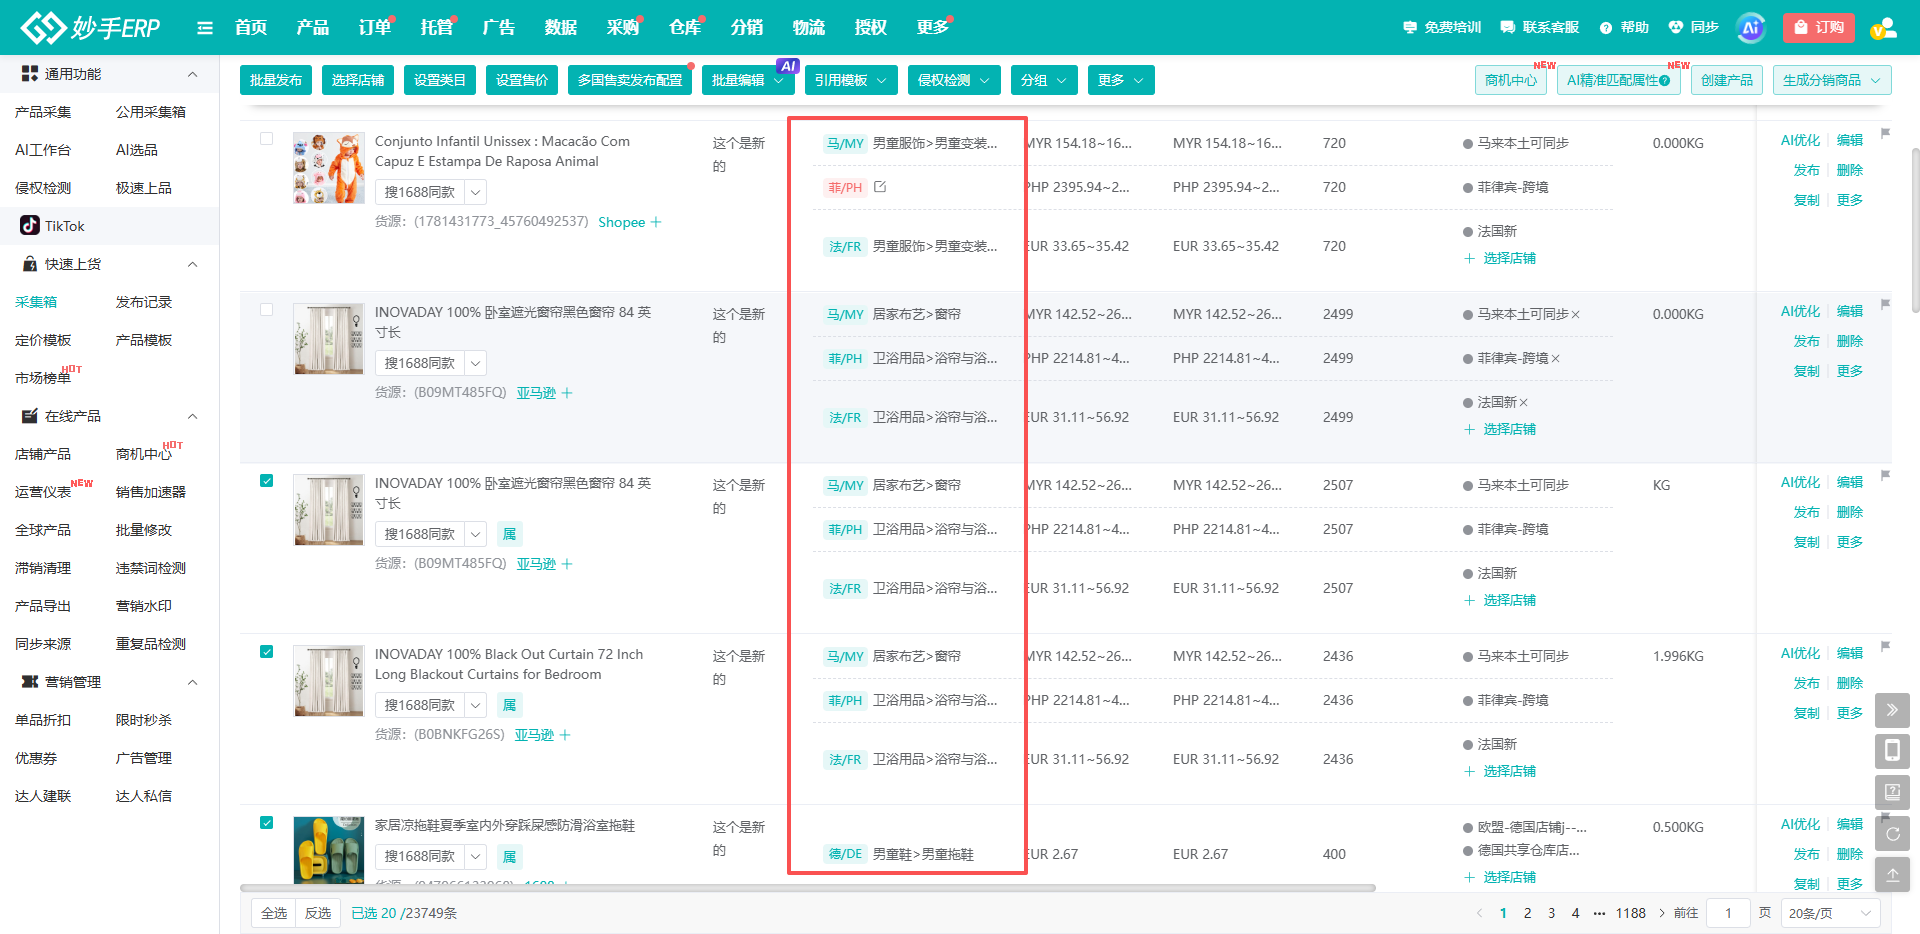This screenshot has height=934, width=1920.
Task: Click the floating double-arrow expand icon
Action: 1892,710
